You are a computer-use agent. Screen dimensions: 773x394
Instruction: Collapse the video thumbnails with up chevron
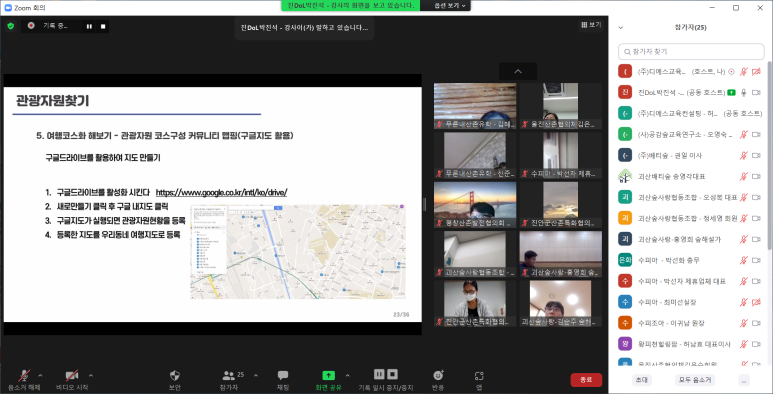pyautogui.click(x=518, y=72)
